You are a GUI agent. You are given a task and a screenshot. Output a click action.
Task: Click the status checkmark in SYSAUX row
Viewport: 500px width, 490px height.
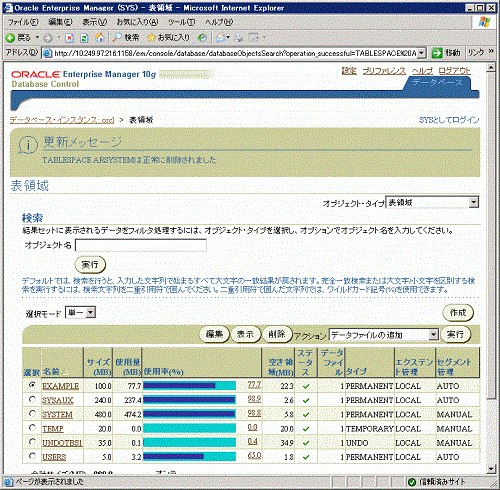coord(306,400)
